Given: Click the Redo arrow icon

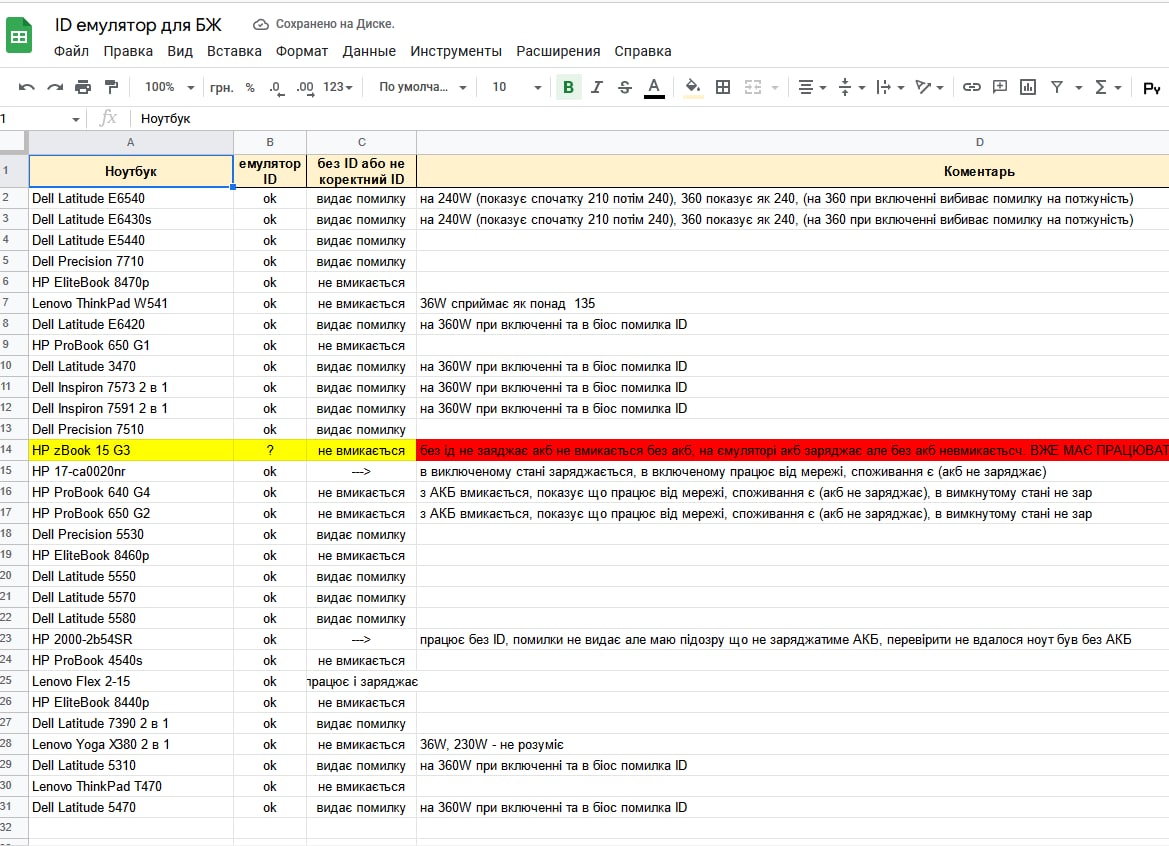Looking at the screenshot, I should pyautogui.click(x=54, y=87).
